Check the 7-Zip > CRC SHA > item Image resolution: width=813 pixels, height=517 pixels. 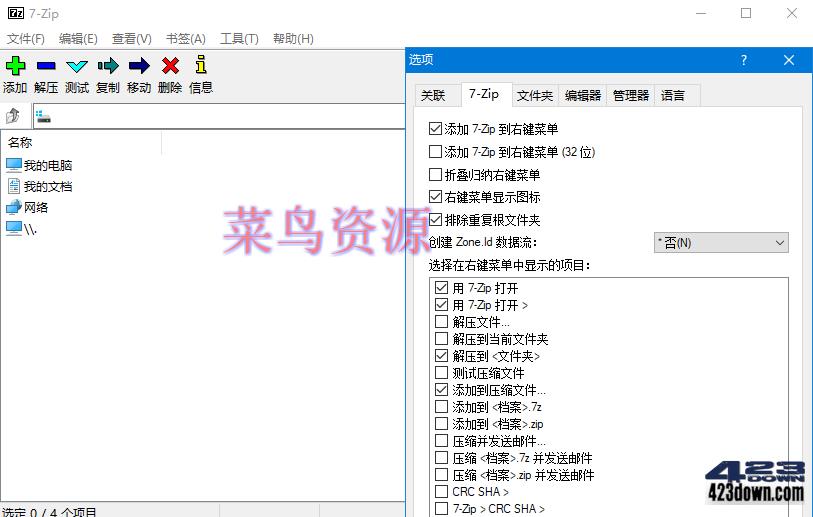pyautogui.click(x=441, y=509)
